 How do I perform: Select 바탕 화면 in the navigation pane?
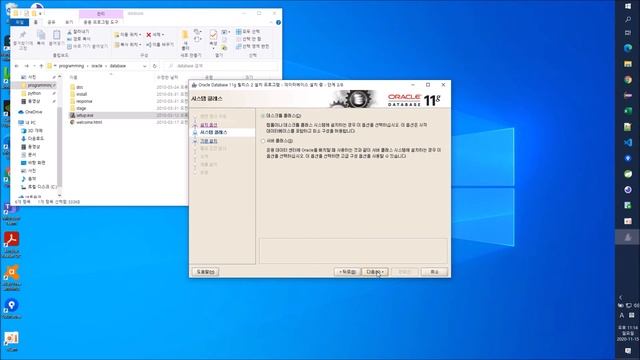[36, 163]
